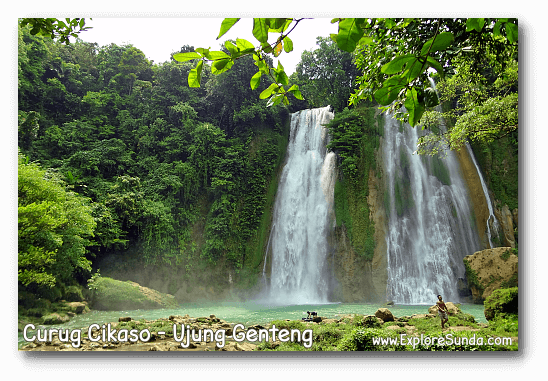548x381 pixels.
Task: Select the caption "Curug Cikaso - Ujung Genteng"
Action: 168,335
